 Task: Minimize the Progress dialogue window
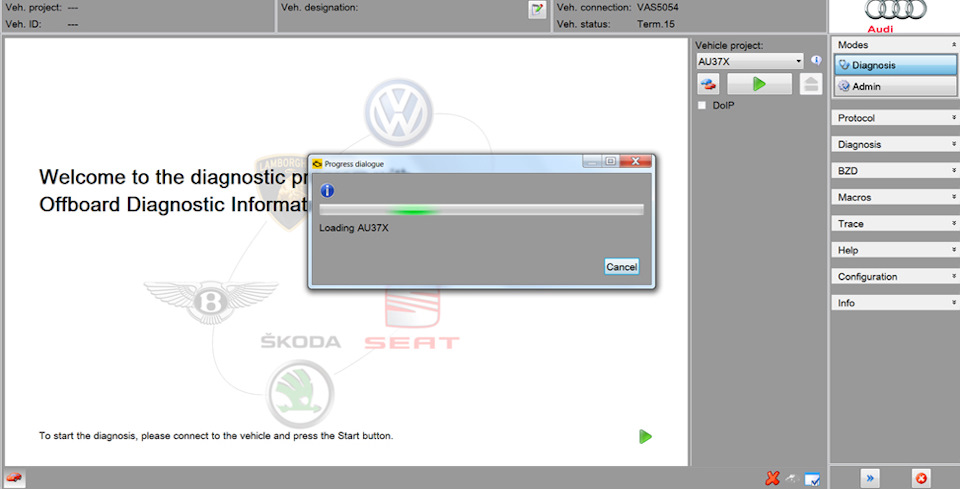591,161
